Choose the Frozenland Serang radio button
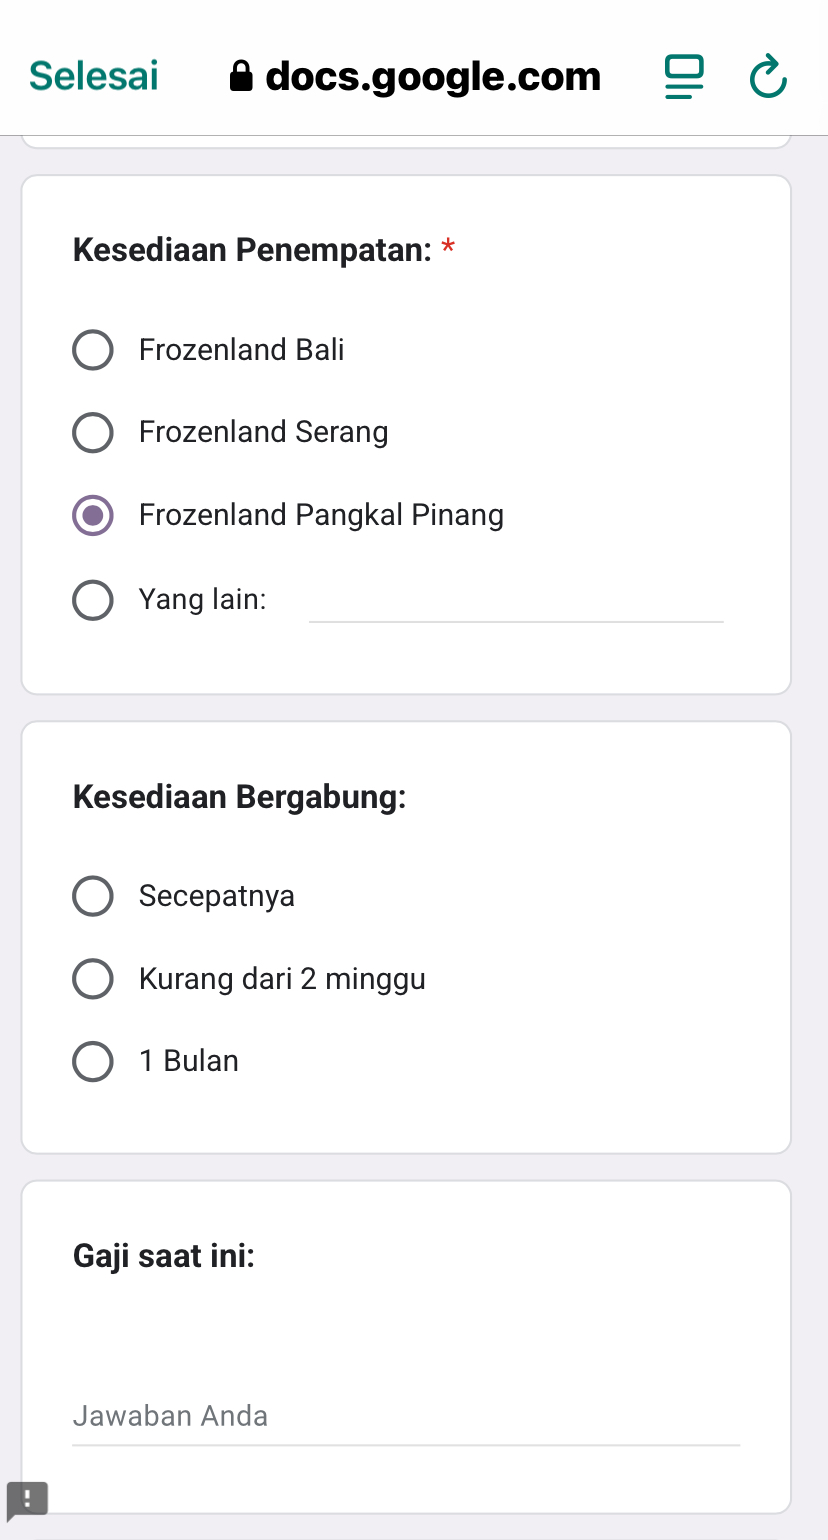 93,433
